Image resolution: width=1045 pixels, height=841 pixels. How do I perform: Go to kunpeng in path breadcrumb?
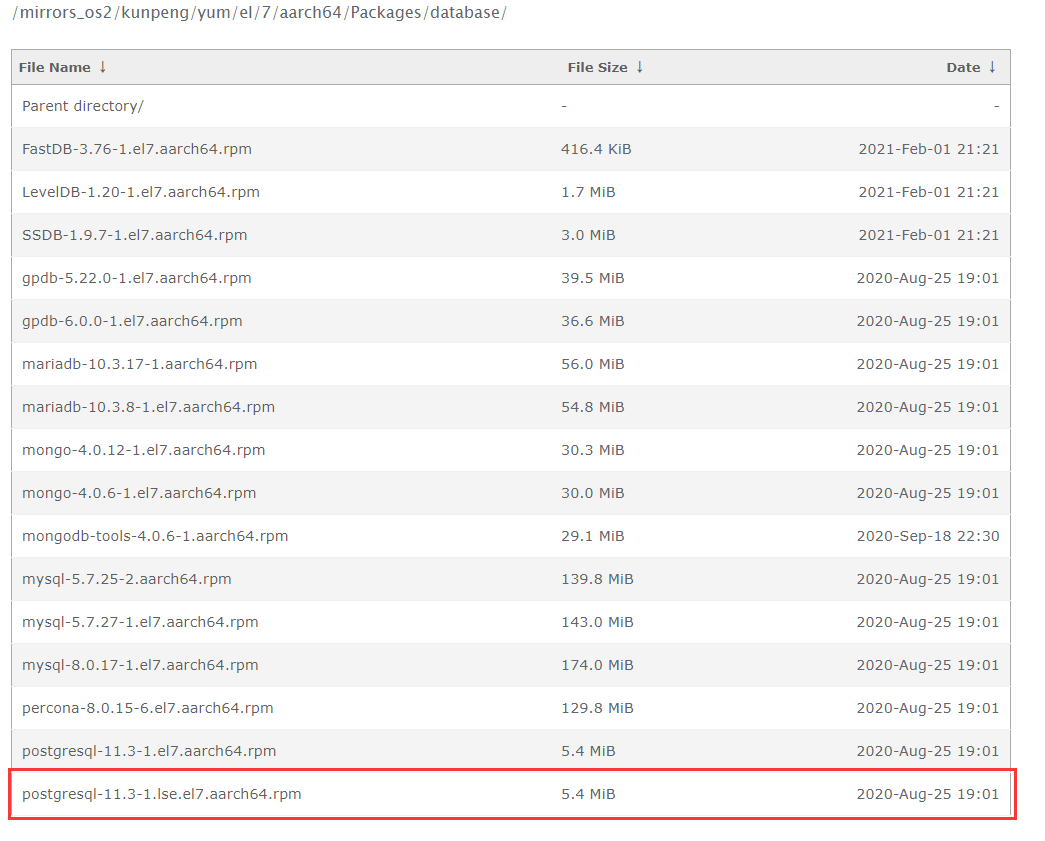155,13
